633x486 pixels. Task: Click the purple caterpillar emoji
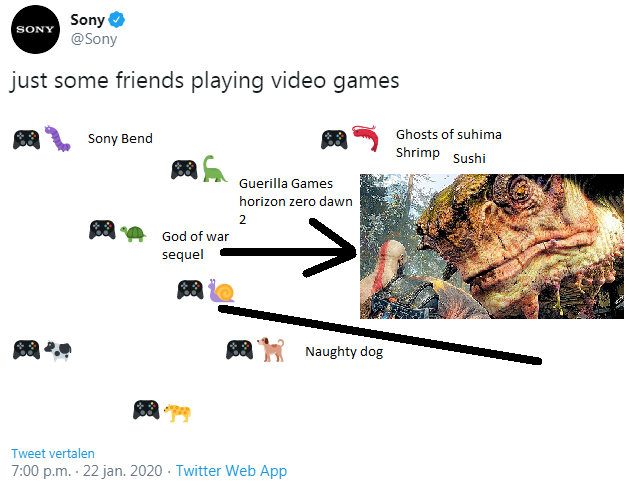tap(57, 138)
